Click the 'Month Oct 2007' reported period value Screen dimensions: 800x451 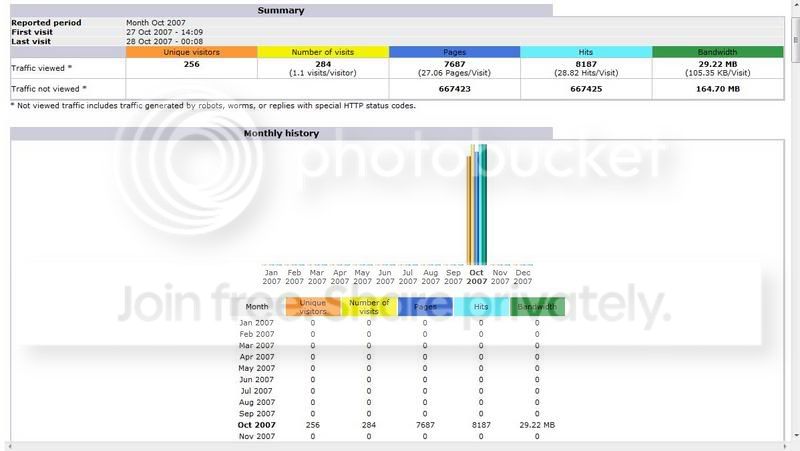coord(156,22)
